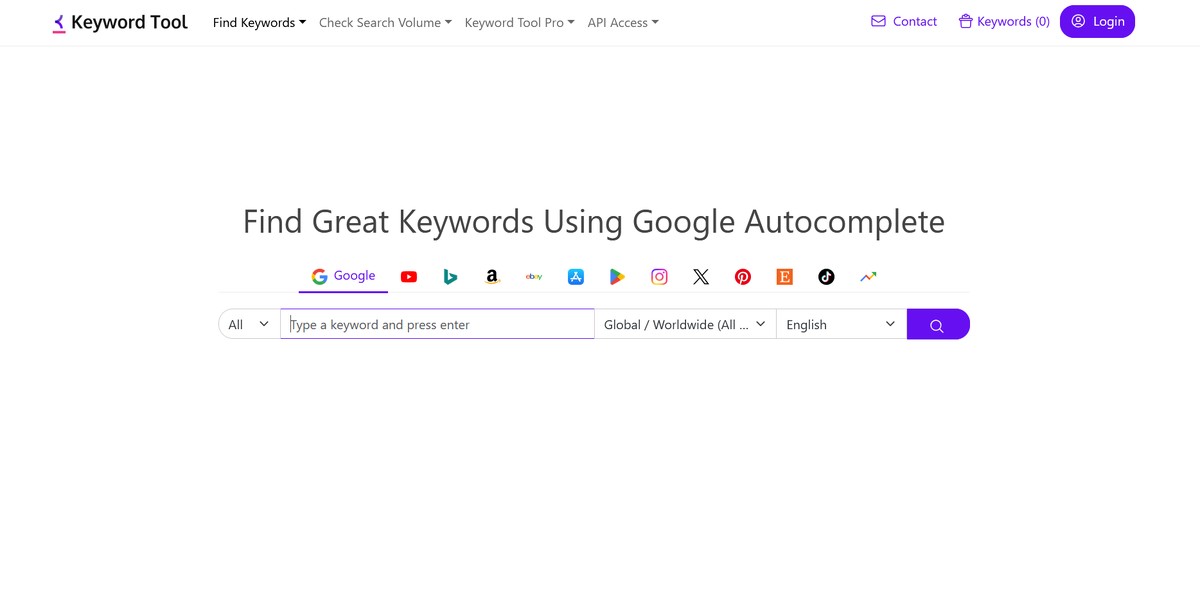Click the Login button
The width and height of the screenshot is (1200, 614).
[1097, 21]
